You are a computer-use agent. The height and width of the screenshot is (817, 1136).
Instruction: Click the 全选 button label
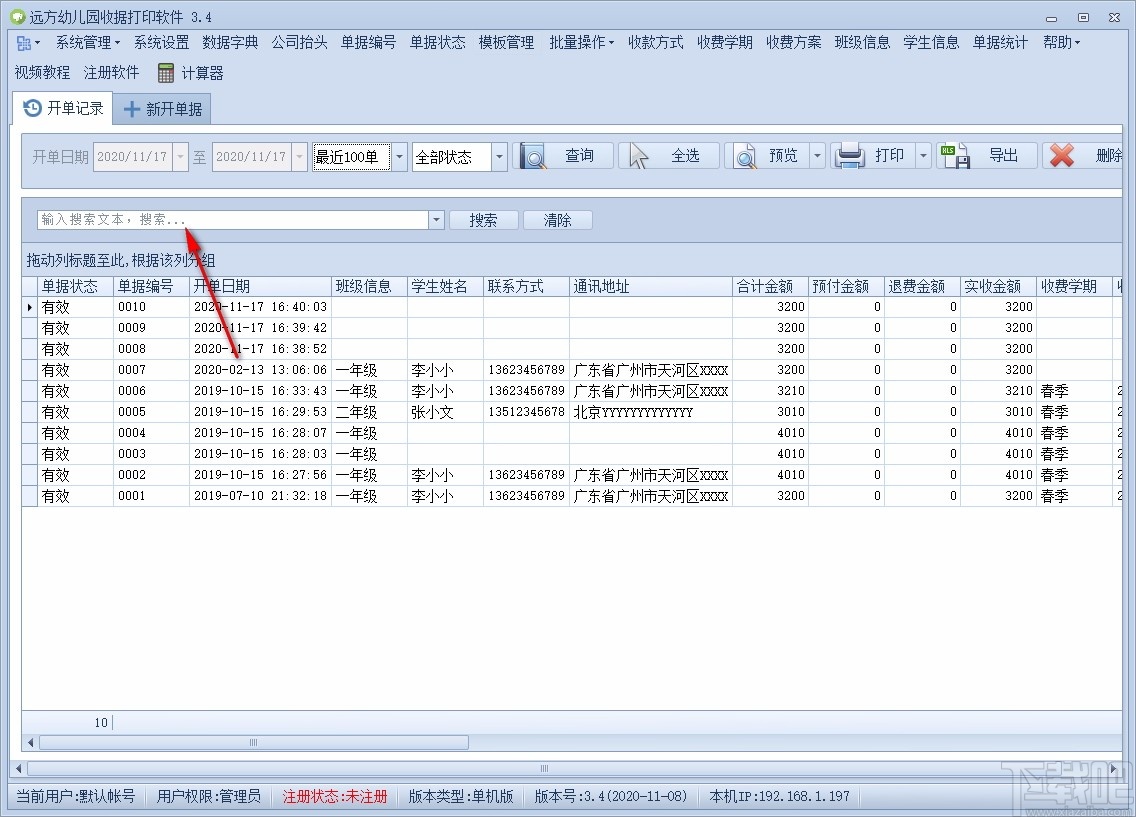coord(685,156)
